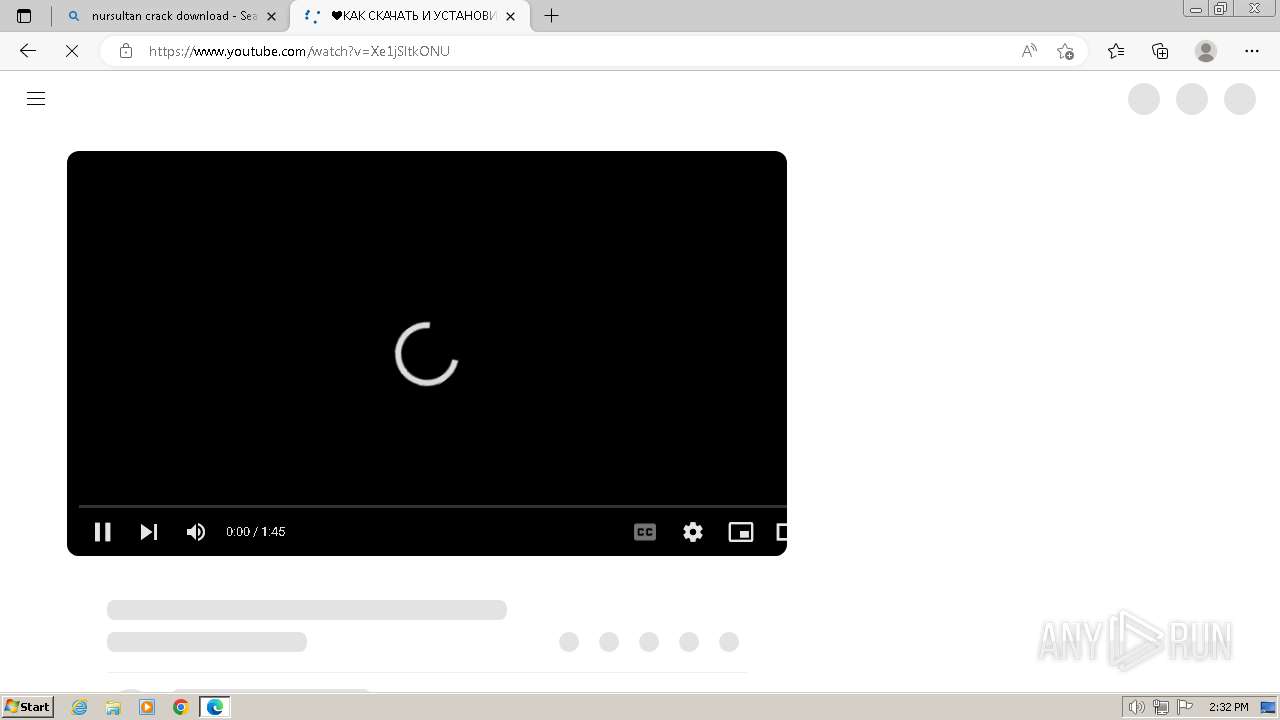Open the Favorites list
The image size is (1280, 720).
click(x=1116, y=51)
